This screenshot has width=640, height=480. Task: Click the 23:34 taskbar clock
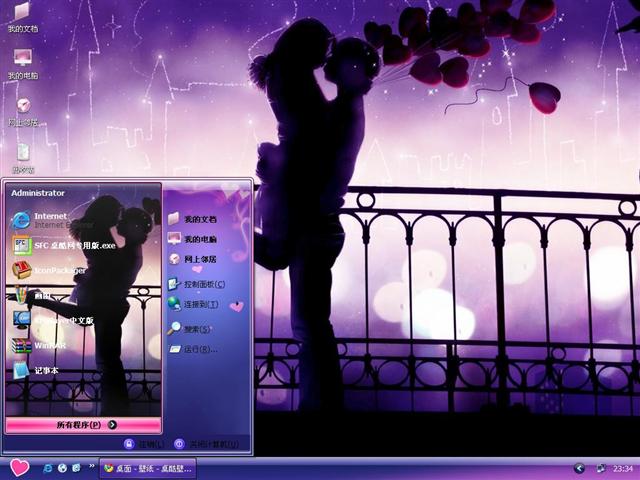(x=622, y=469)
